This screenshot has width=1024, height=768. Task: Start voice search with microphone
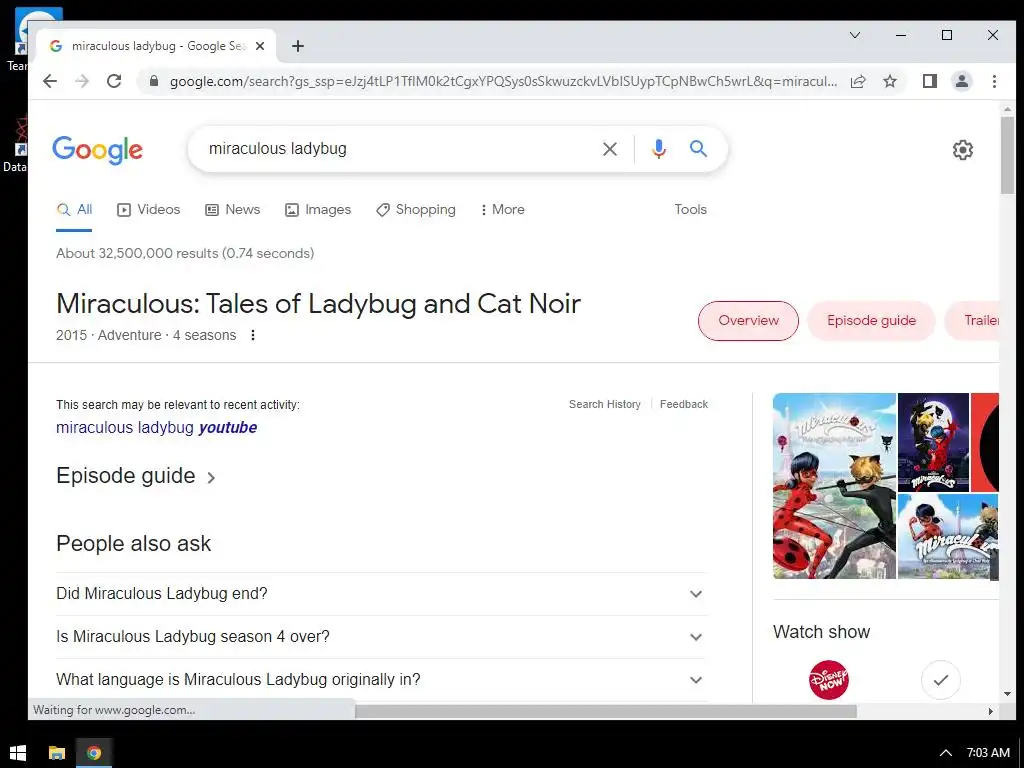[x=659, y=149]
